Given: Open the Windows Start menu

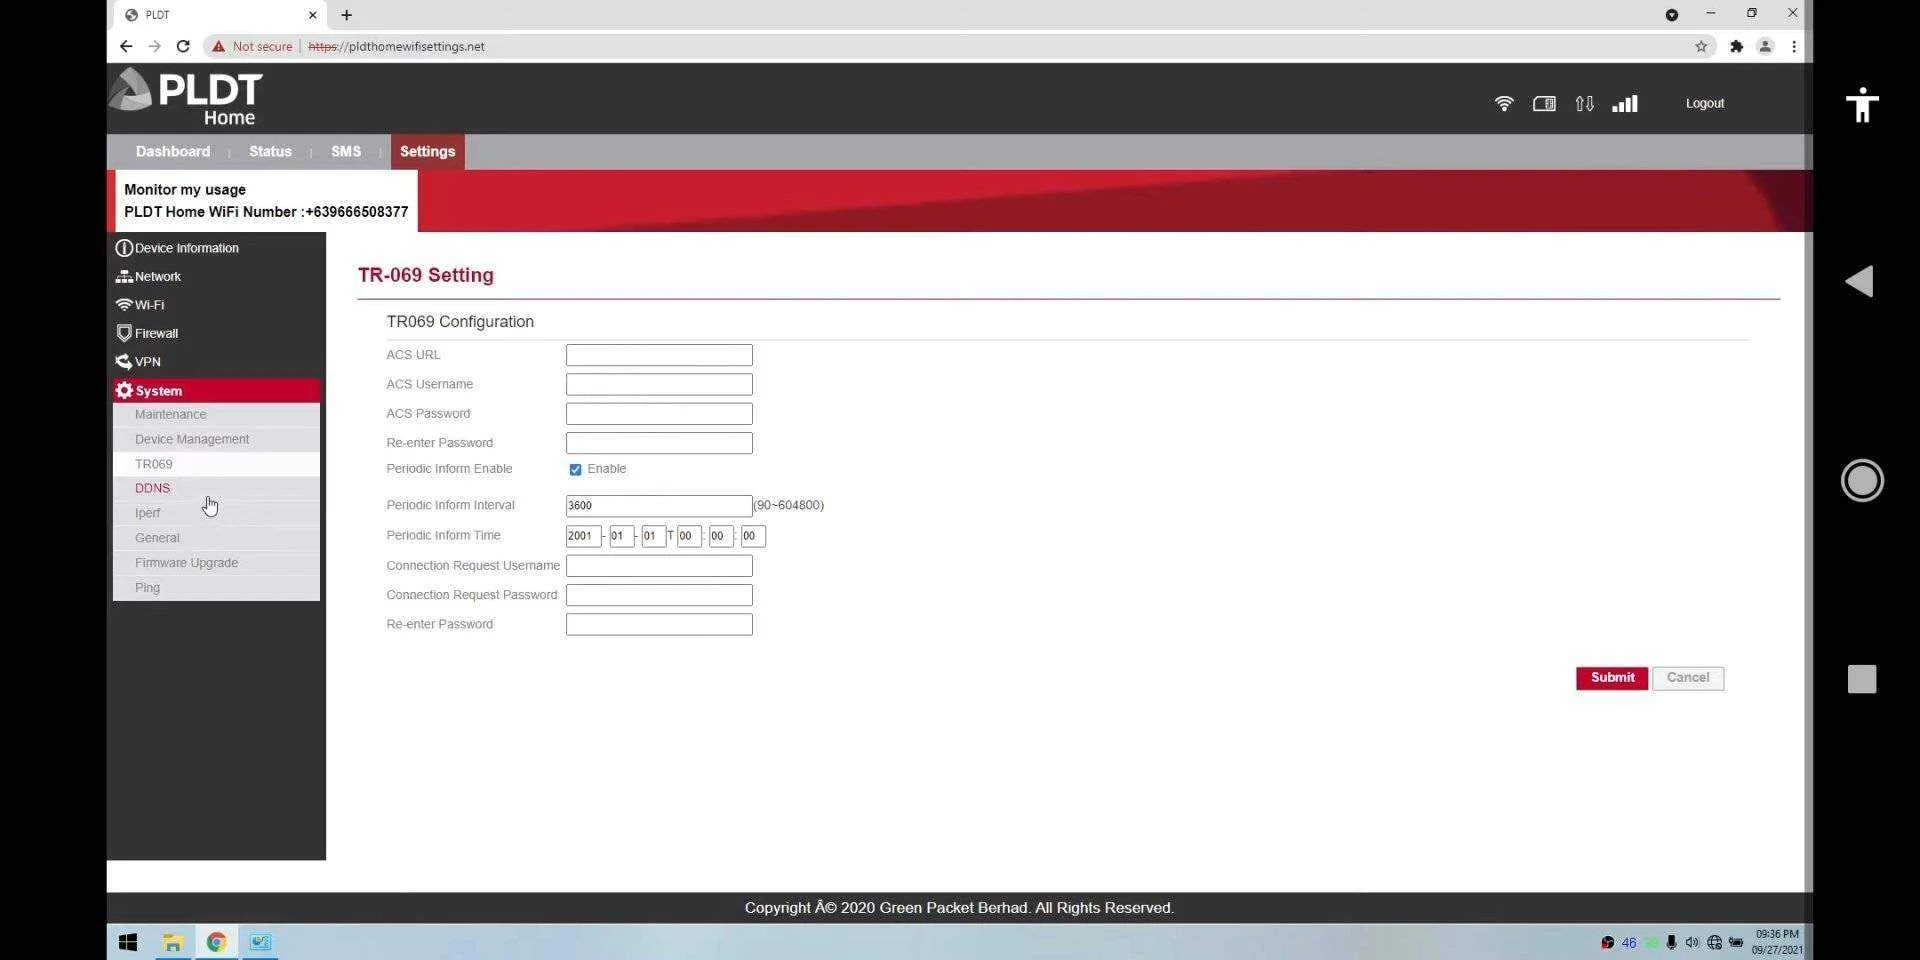Looking at the screenshot, I should coord(128,942).
